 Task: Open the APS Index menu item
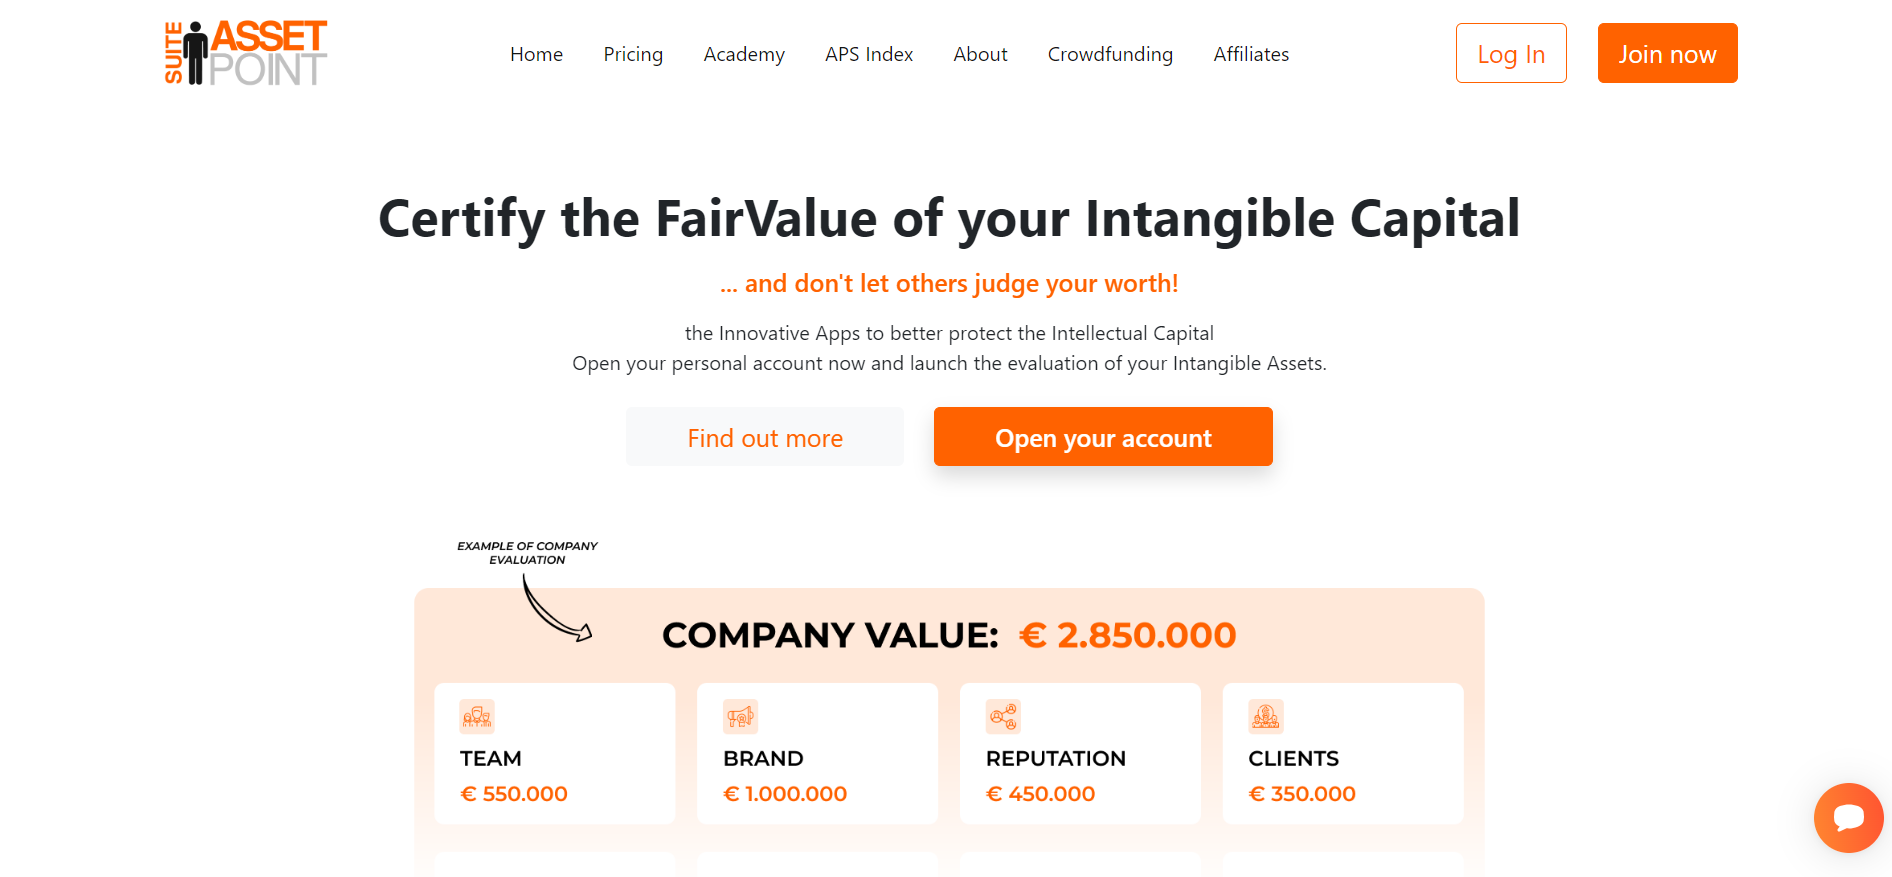point(869,54)
